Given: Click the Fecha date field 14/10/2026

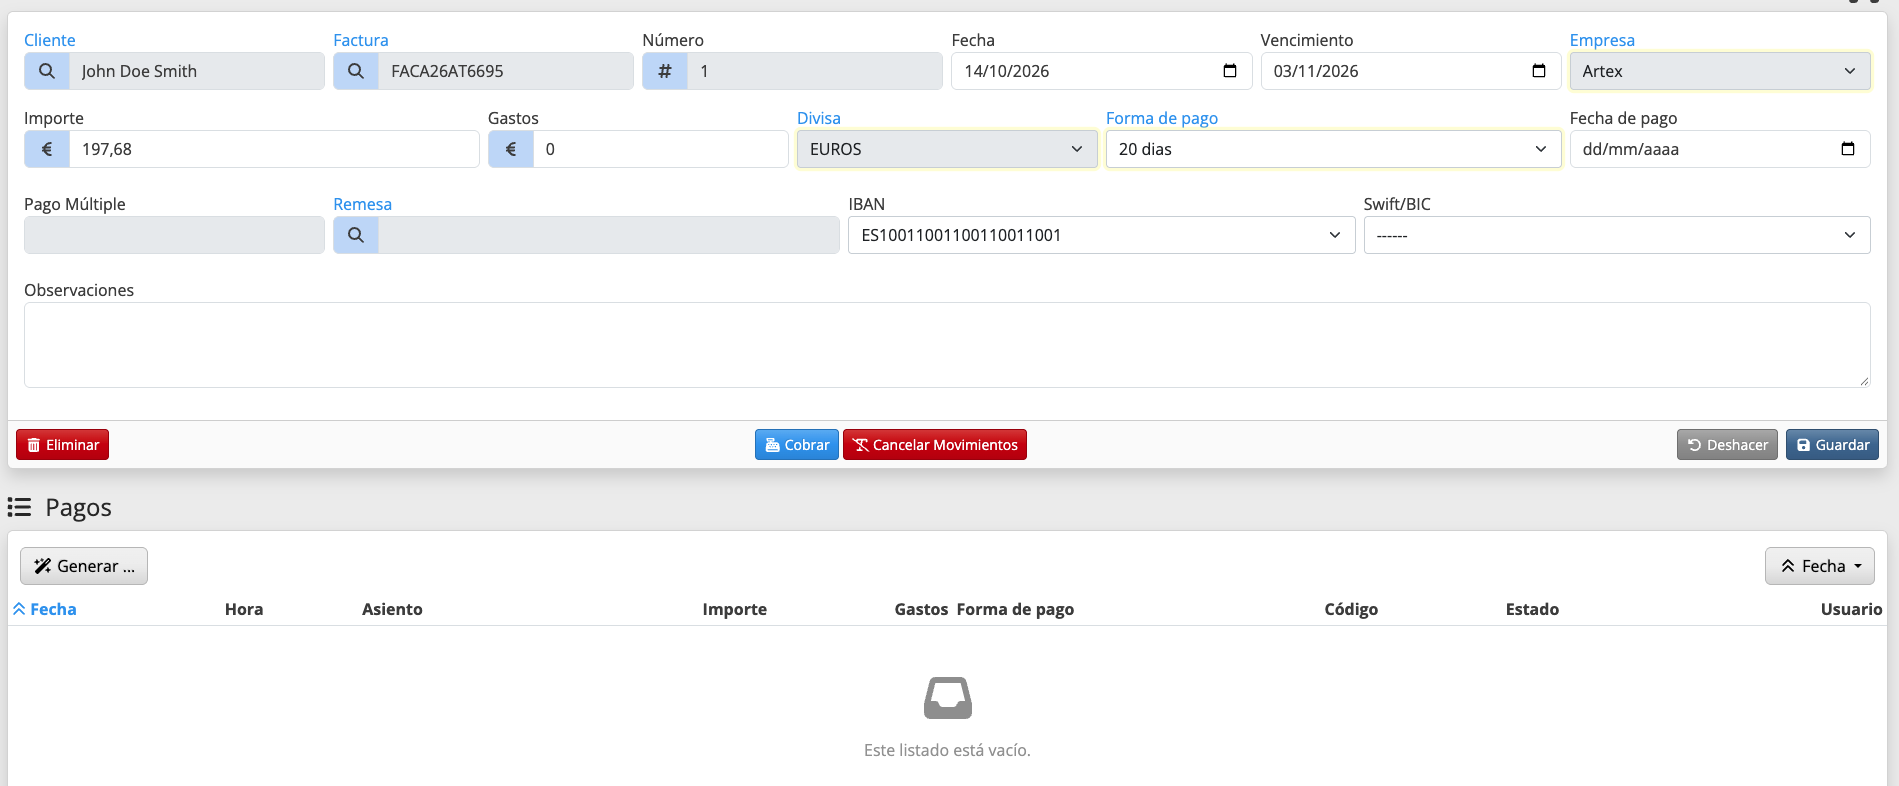Looking at the screenshot, I should (1101, 71).
